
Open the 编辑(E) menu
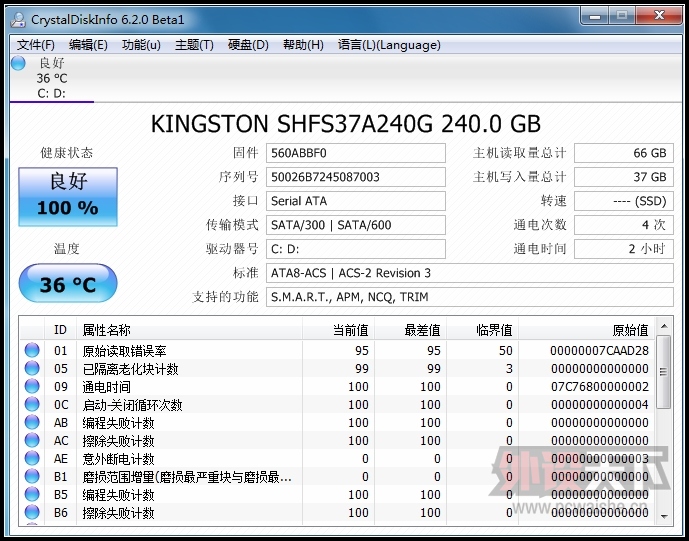(88, 45)
